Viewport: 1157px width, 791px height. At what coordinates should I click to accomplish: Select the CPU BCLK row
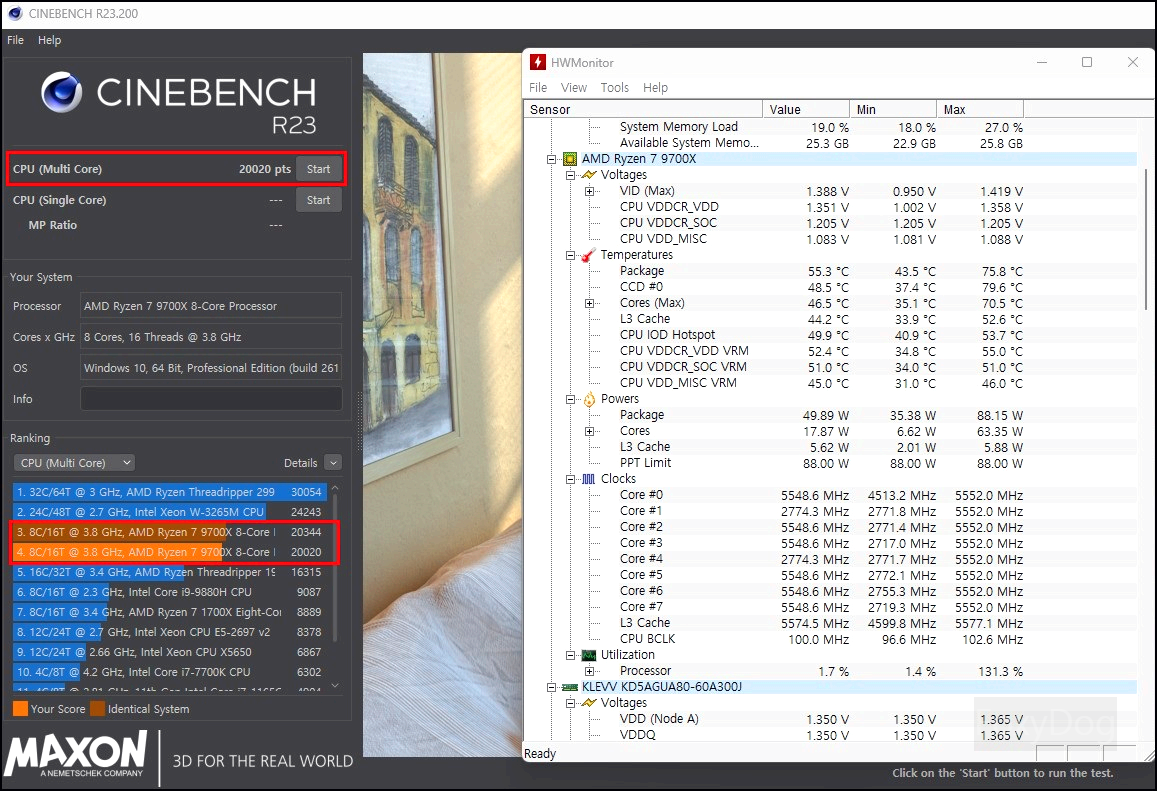click(x=830, y=639)
